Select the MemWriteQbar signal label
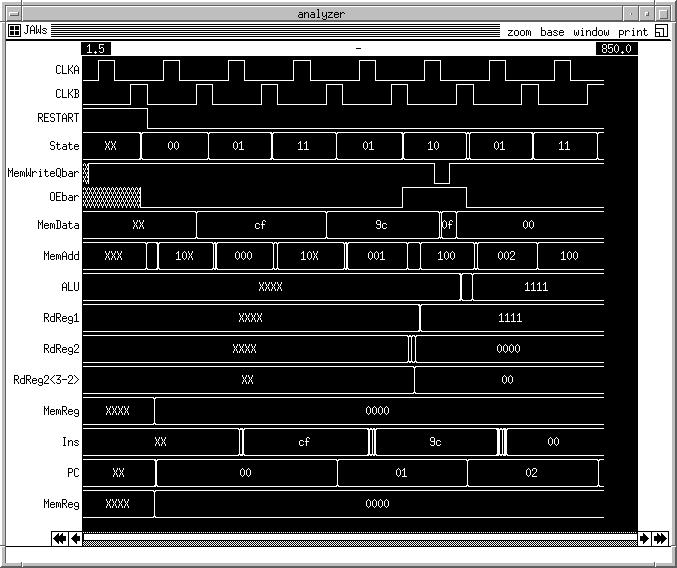The width and height of the screenshot is (677, 568). click(x=43, y=173)
